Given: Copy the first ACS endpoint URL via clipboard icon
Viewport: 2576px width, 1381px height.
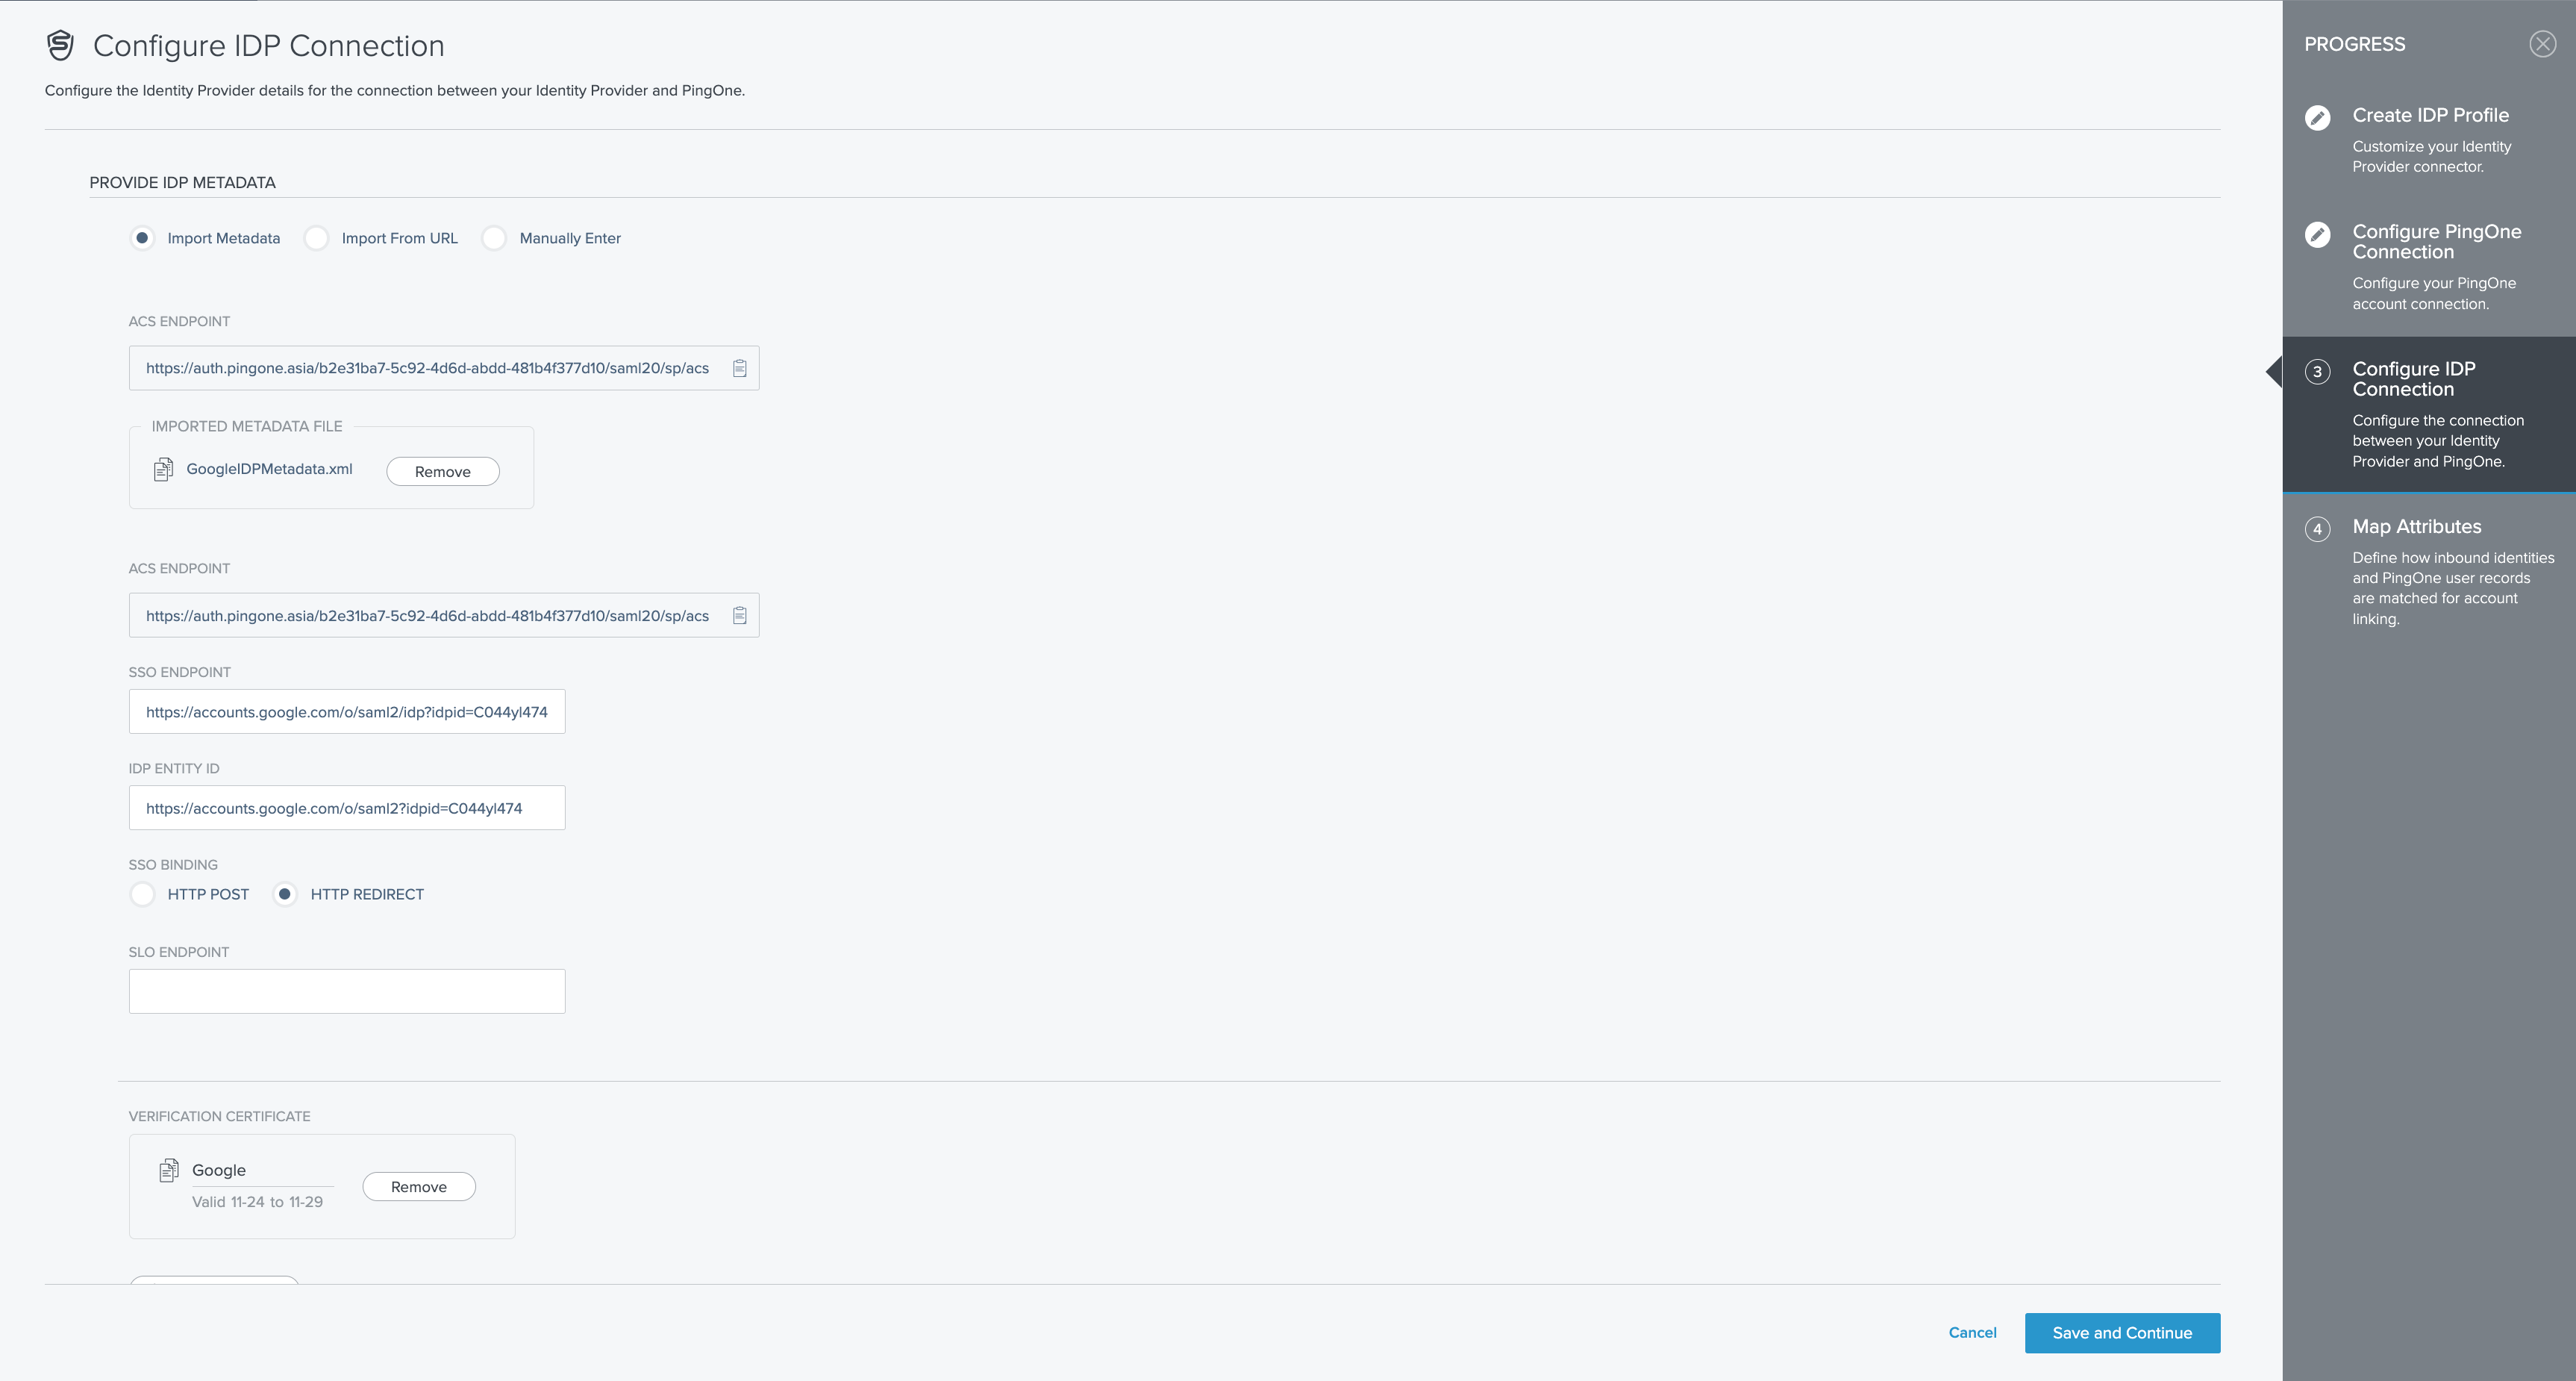Looking at the screenshot, I should click(739, 368).
